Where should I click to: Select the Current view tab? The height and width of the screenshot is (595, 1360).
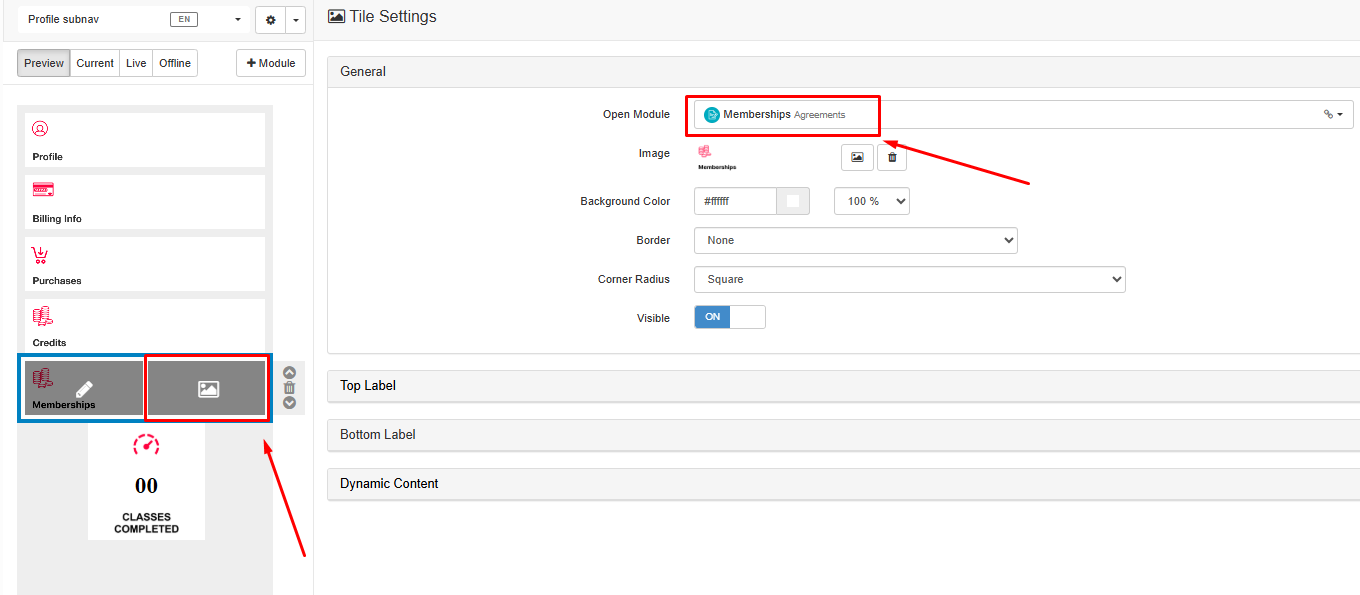tap(95, 63)
